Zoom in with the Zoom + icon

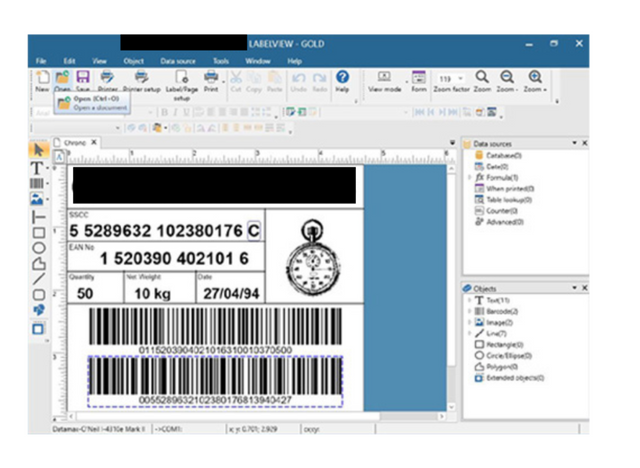click(535, 81)
